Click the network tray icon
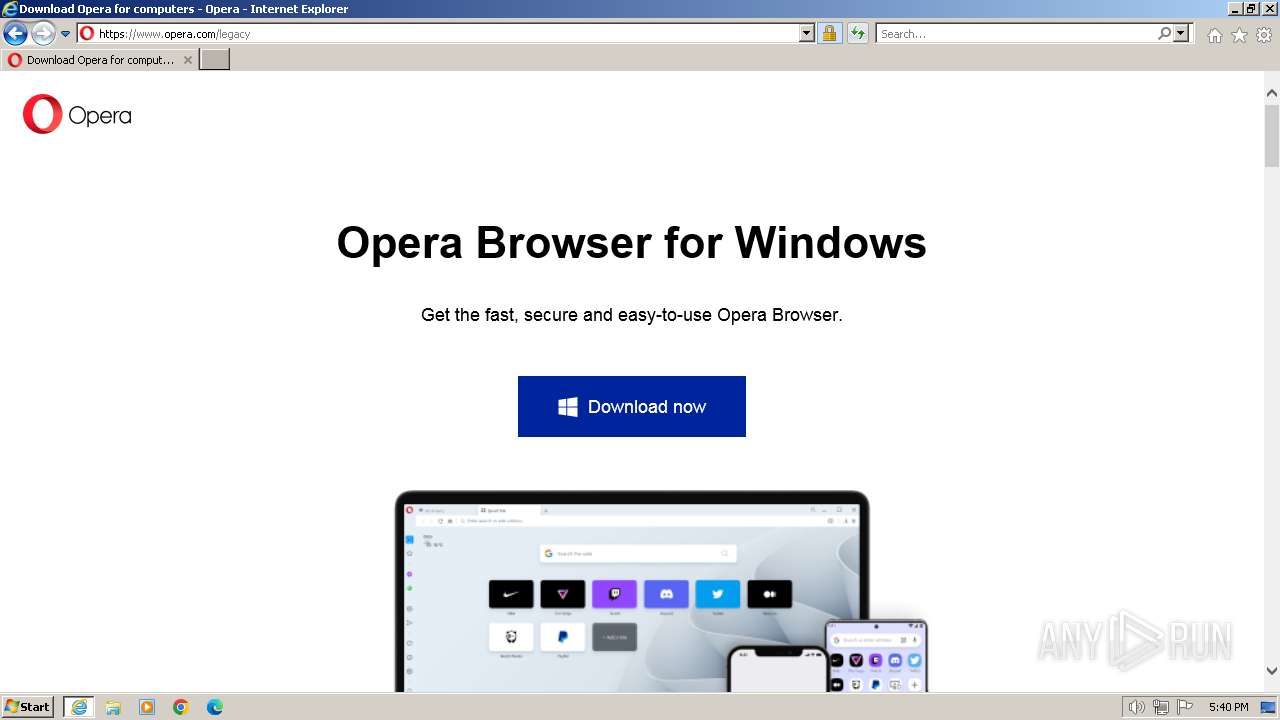 (1161, 707)
